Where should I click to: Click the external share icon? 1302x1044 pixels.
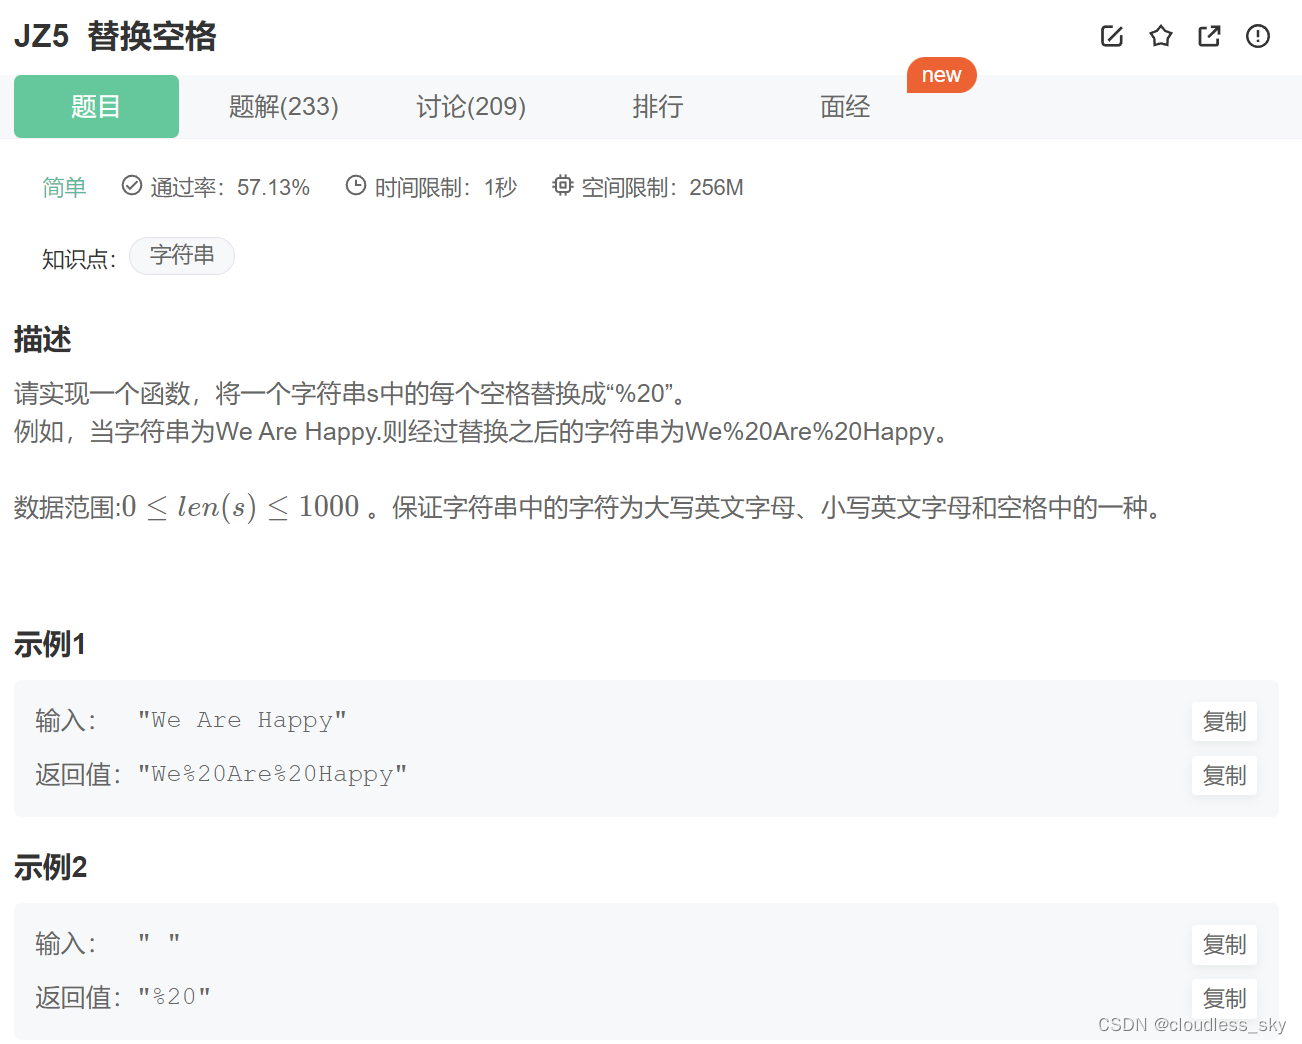coord(1209,36)
